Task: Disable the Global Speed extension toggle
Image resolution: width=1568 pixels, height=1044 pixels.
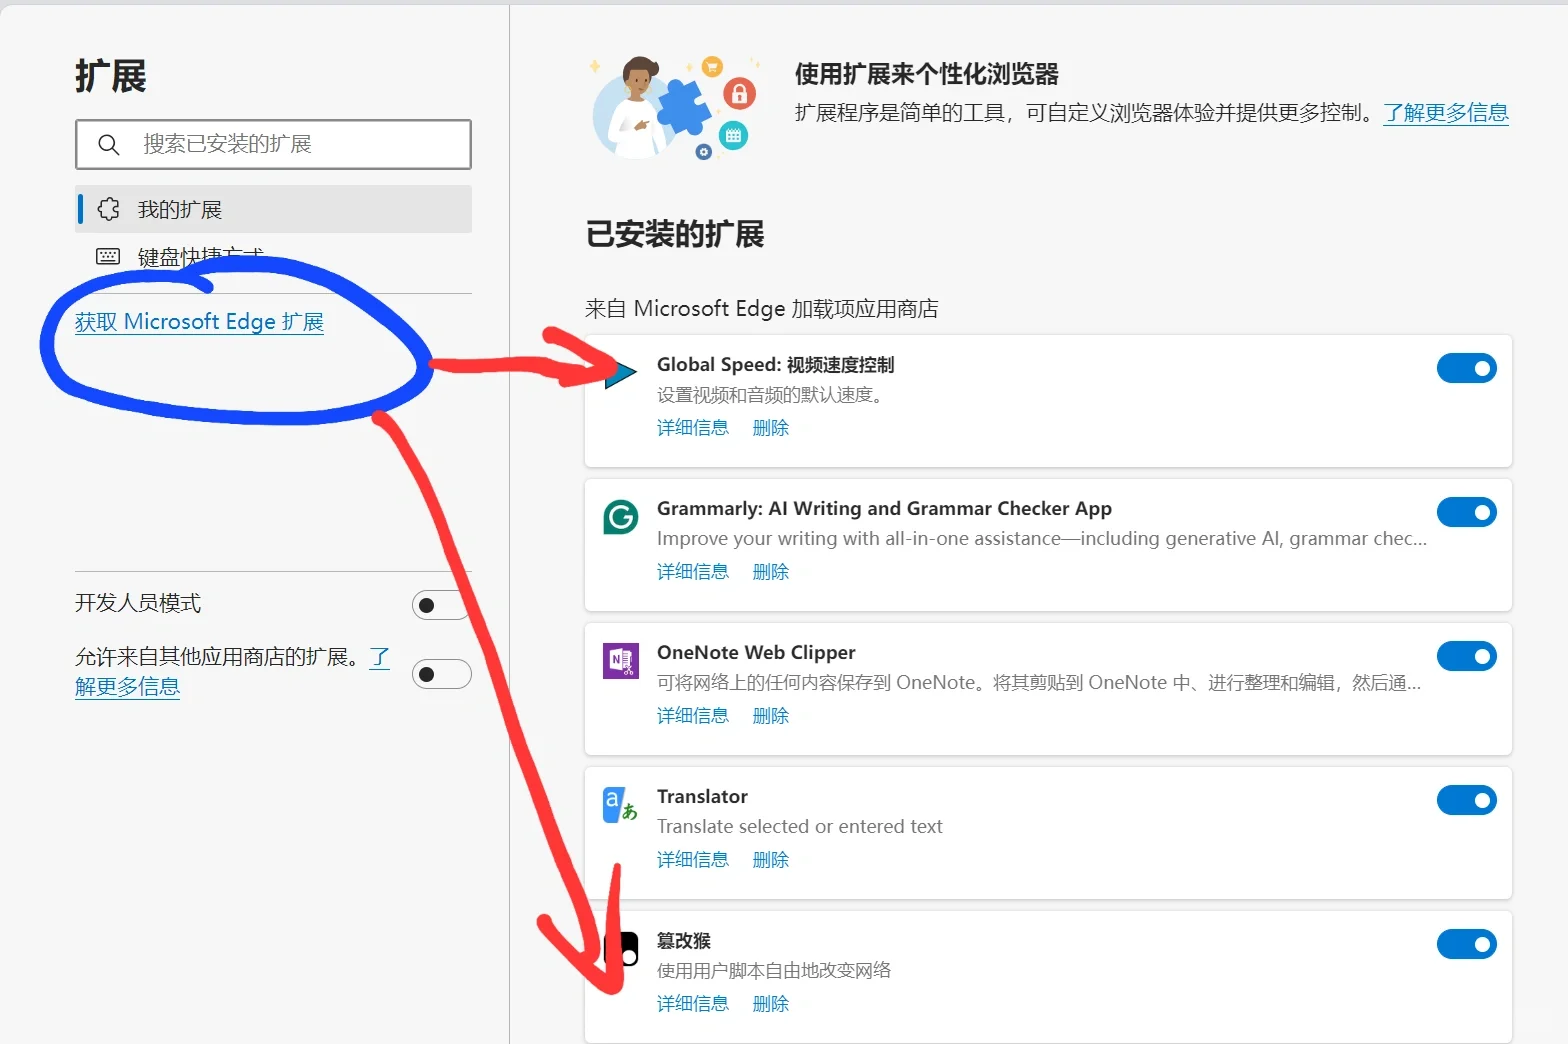Action: pyautogui.click(x=1466, y=369)
